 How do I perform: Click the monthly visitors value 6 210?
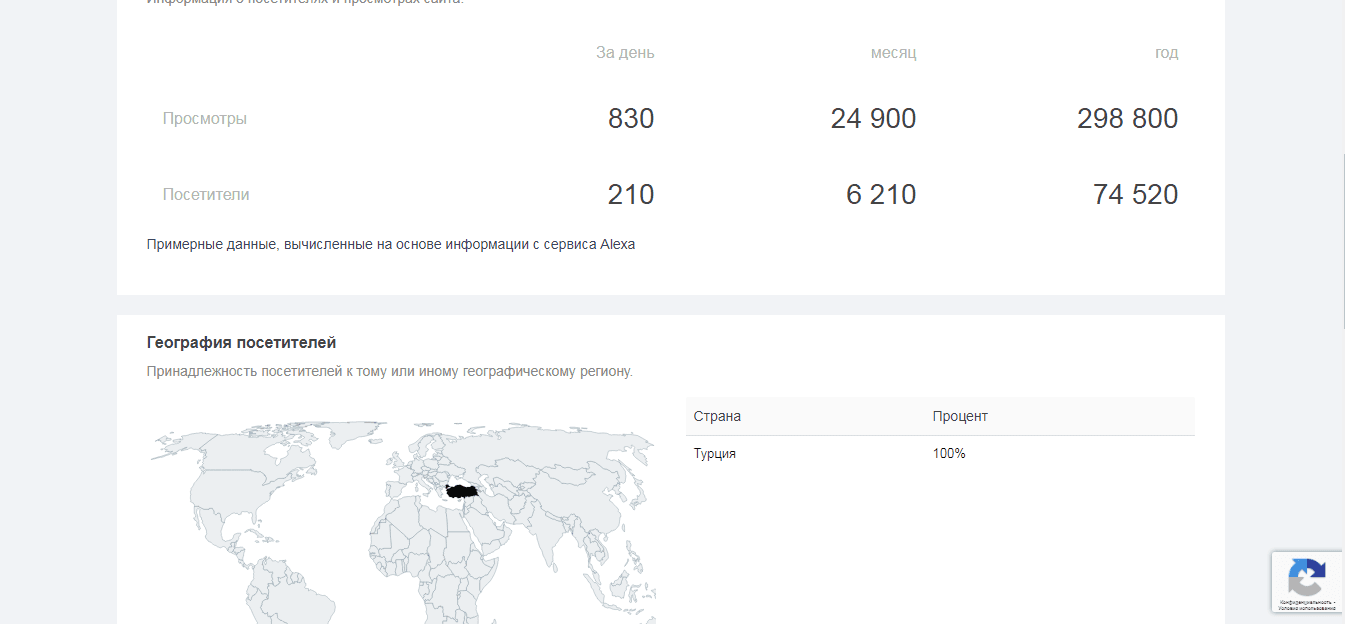tap(880, 195)
